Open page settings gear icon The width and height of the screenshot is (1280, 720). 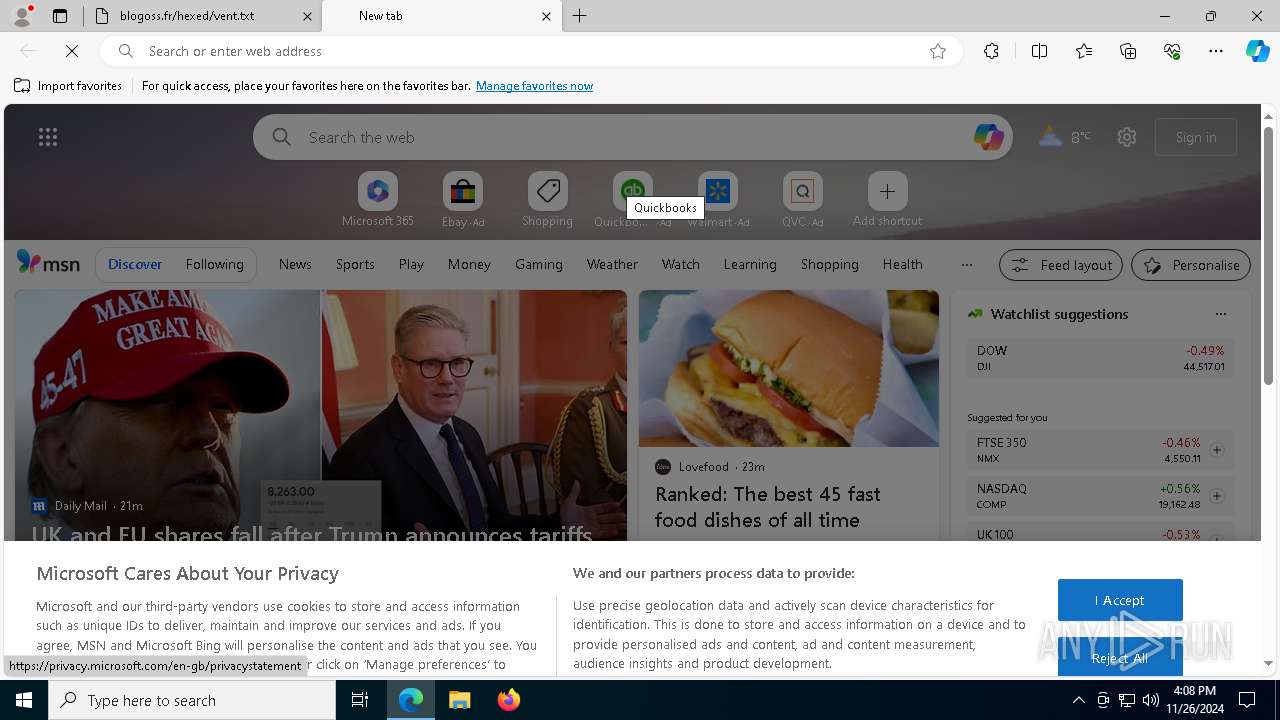click(x=1127, y=137)
